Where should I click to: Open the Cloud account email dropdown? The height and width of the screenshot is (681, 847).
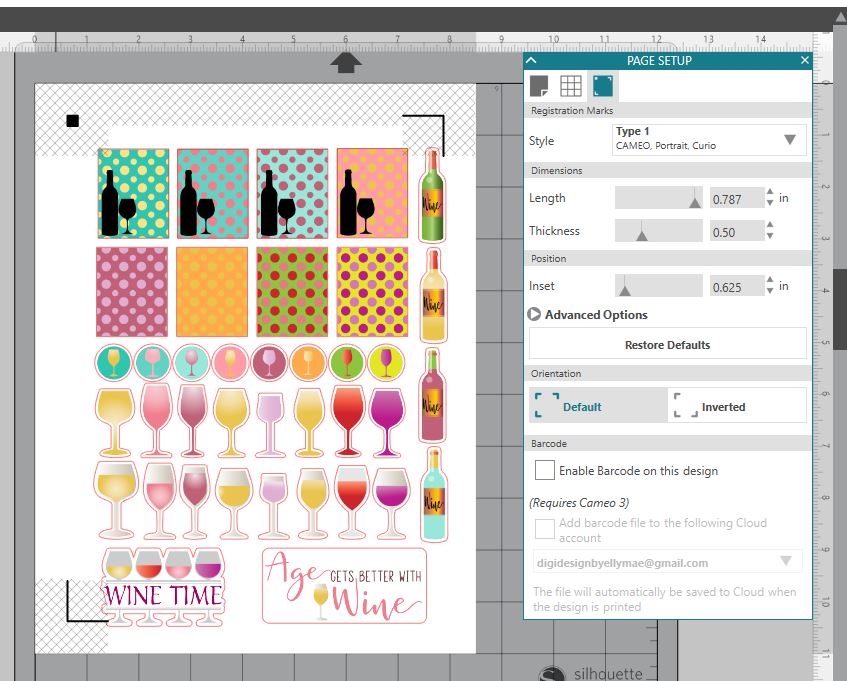point(786,562)
